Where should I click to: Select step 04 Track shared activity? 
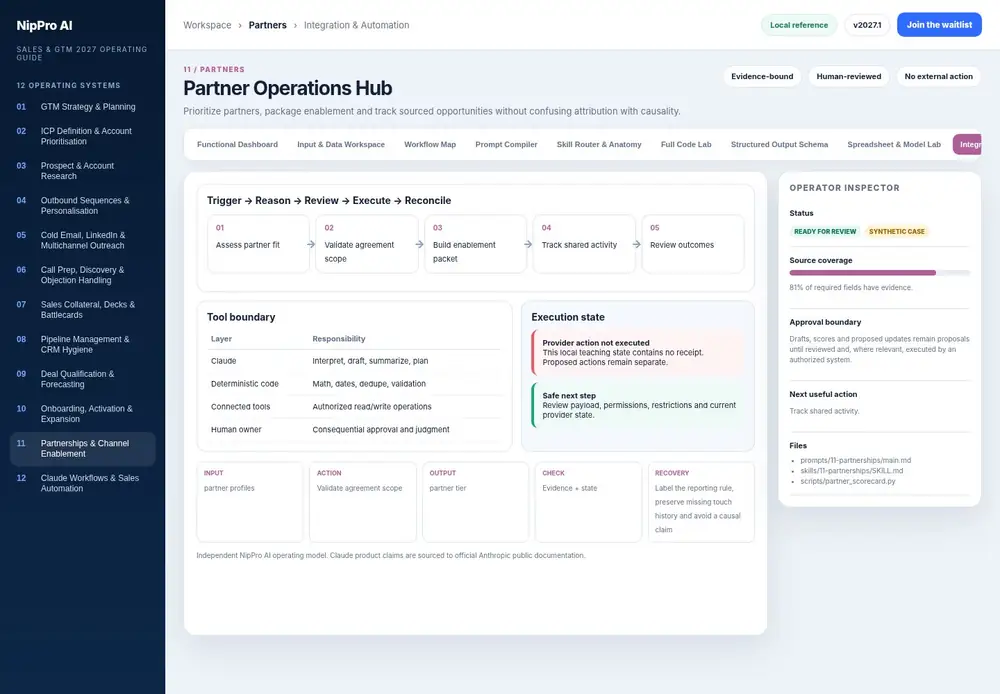pyautogui.click(x=584, y=244)
